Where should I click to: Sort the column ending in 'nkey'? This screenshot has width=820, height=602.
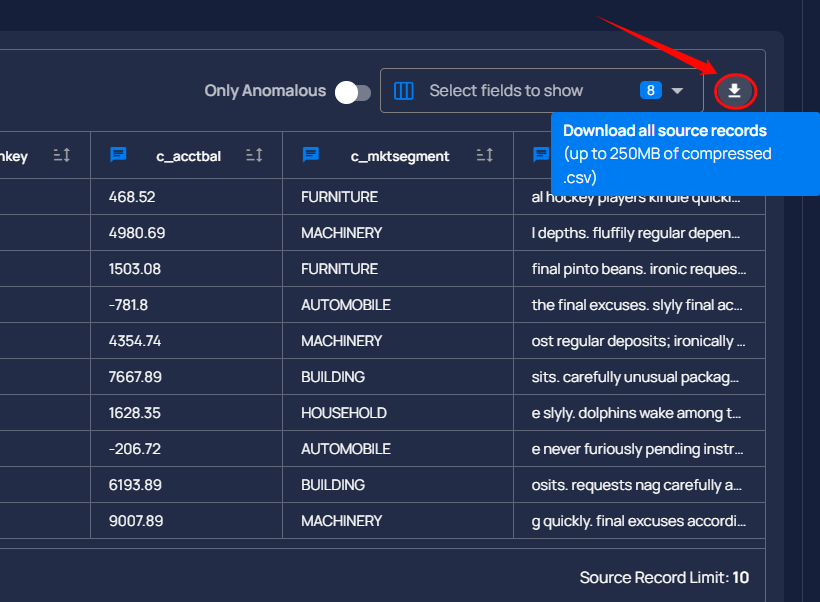(x=62, y=155)
